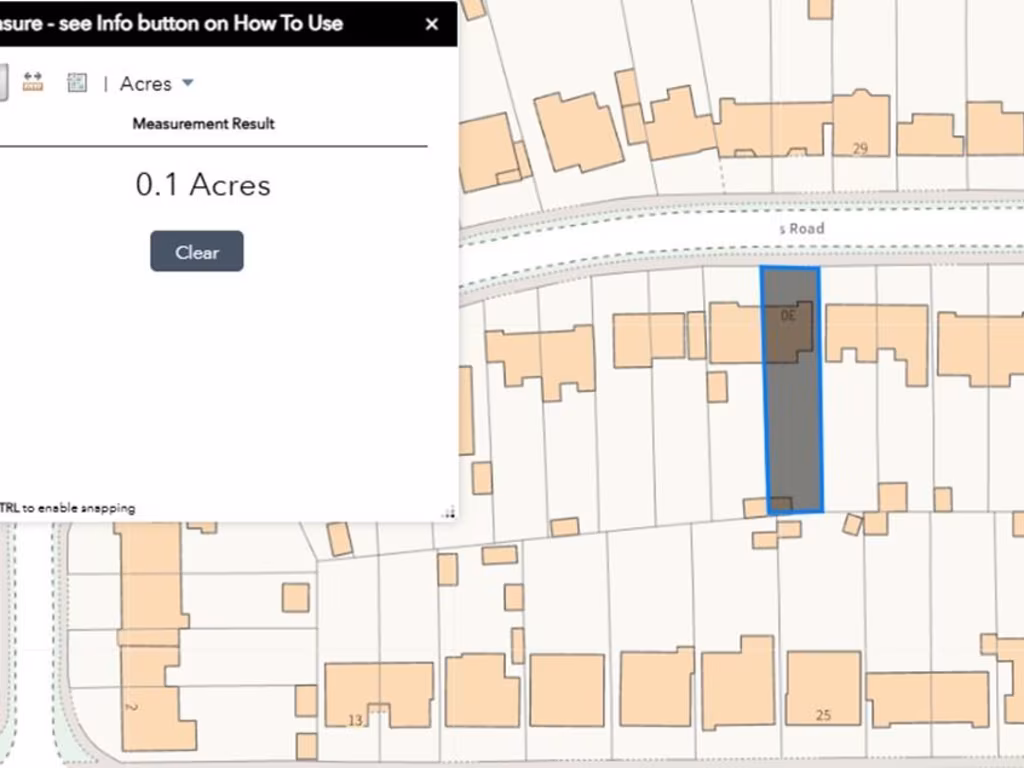Image resolution: width=1024 pixels, height=768 pixels.
Task: Click the small shed left of highlighted parcel
Action: pyautogui.click(x=717, y=387)
